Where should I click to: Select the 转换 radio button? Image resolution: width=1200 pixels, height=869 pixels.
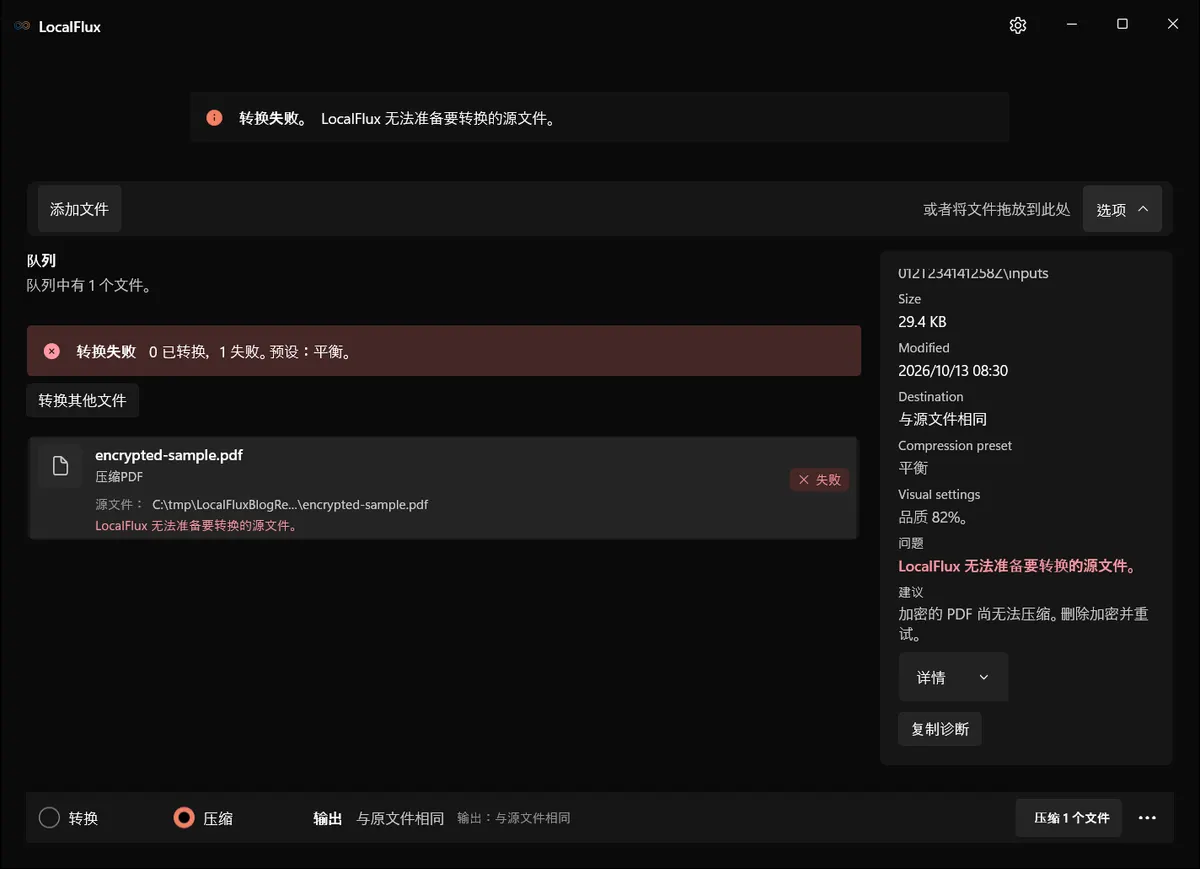pyautogui.click(x=50, y=818)
